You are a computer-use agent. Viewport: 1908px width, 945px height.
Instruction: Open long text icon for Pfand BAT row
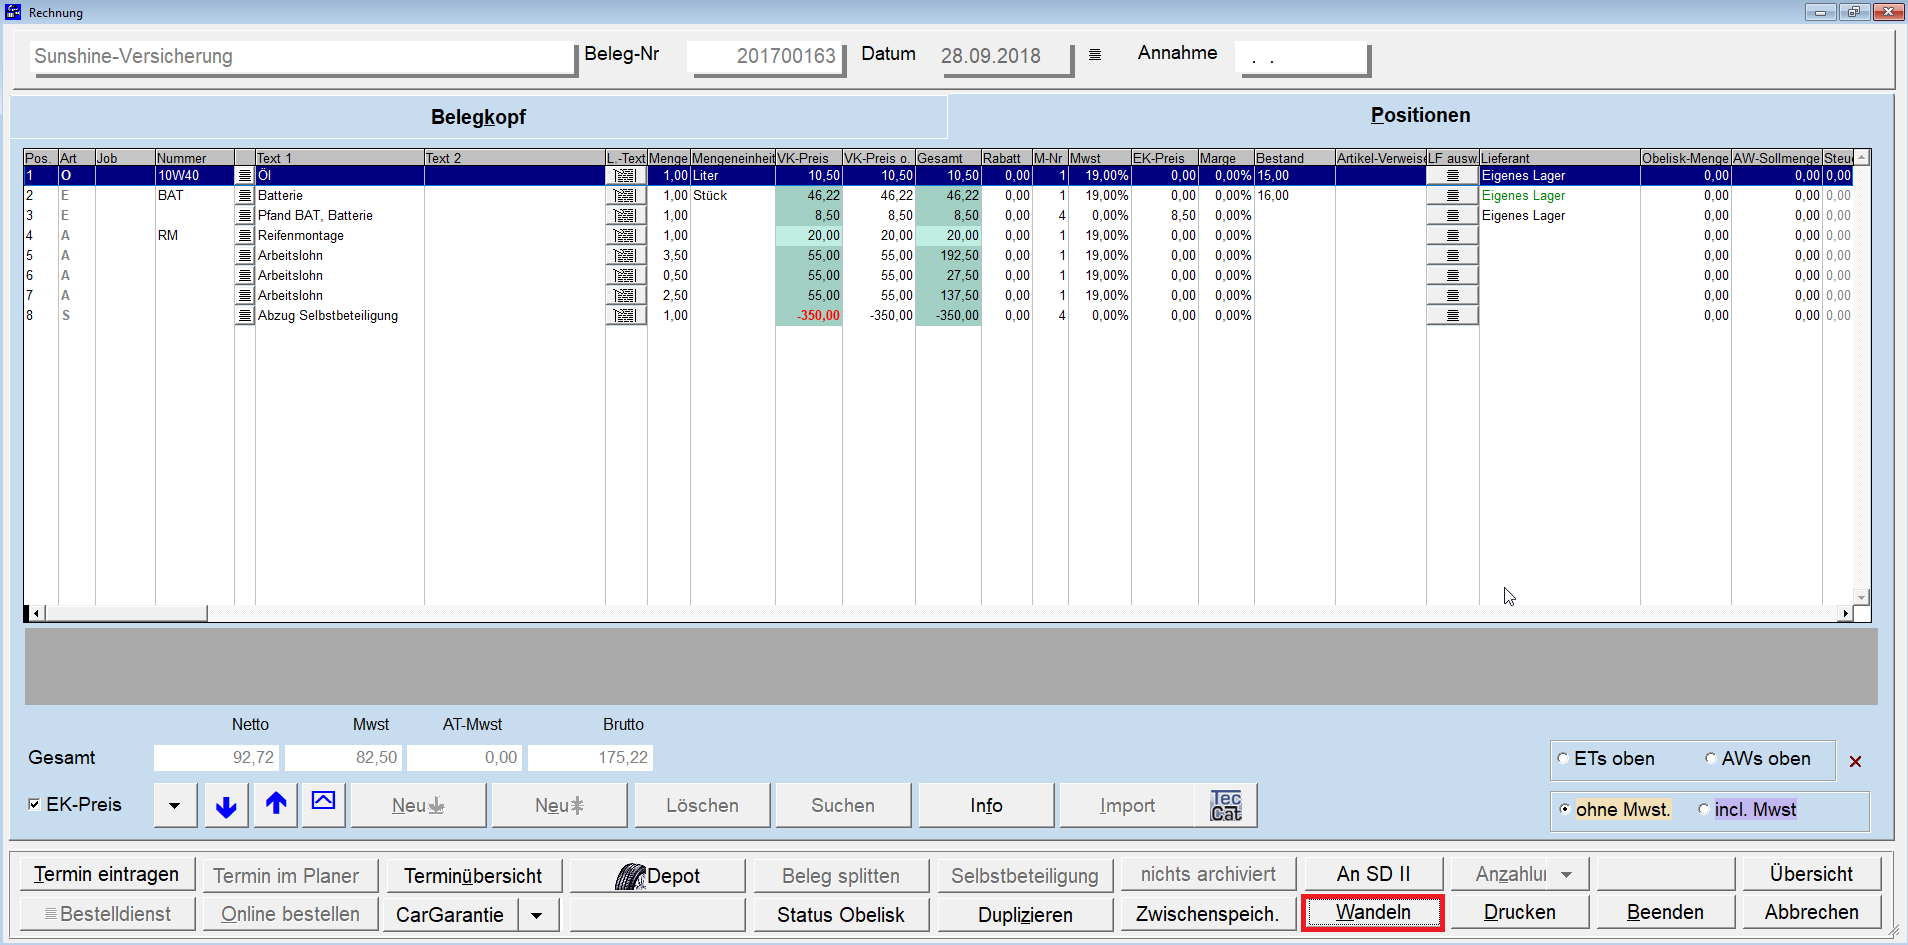pos(626,216)
